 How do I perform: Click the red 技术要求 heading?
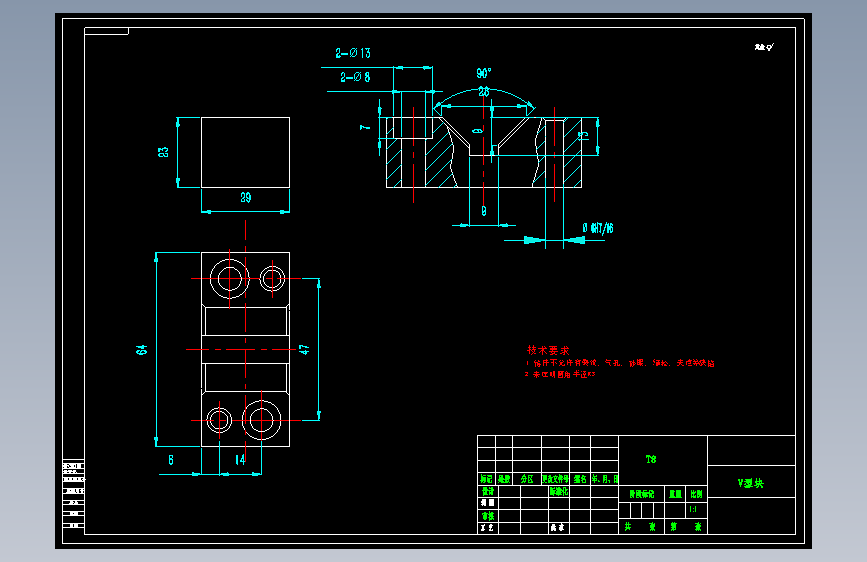(x=548, y=350)
